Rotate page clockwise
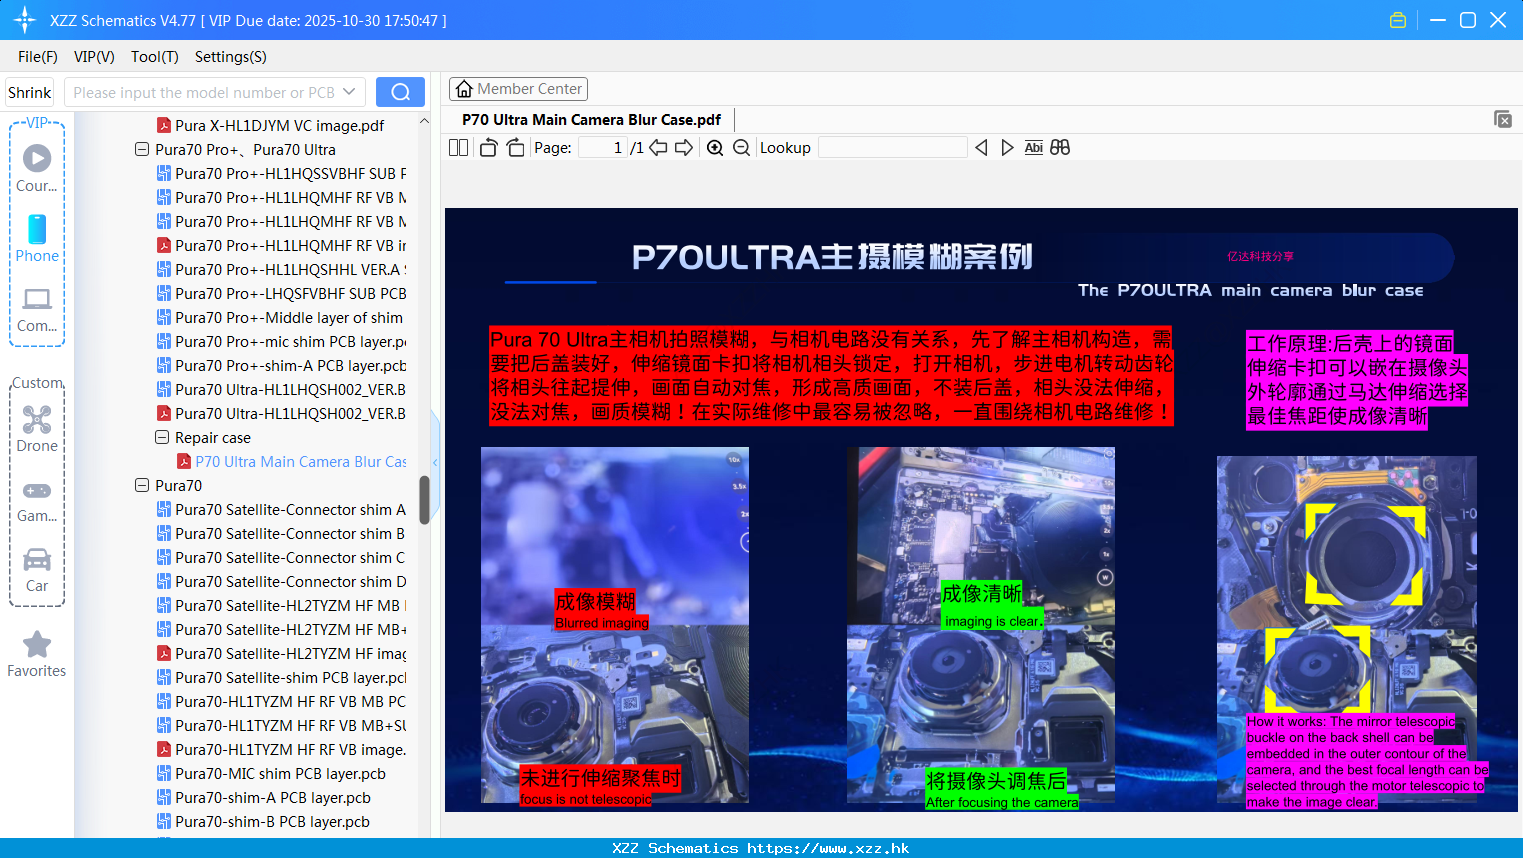The width and height of the screenshot is (1523, 858). (515, 148)
